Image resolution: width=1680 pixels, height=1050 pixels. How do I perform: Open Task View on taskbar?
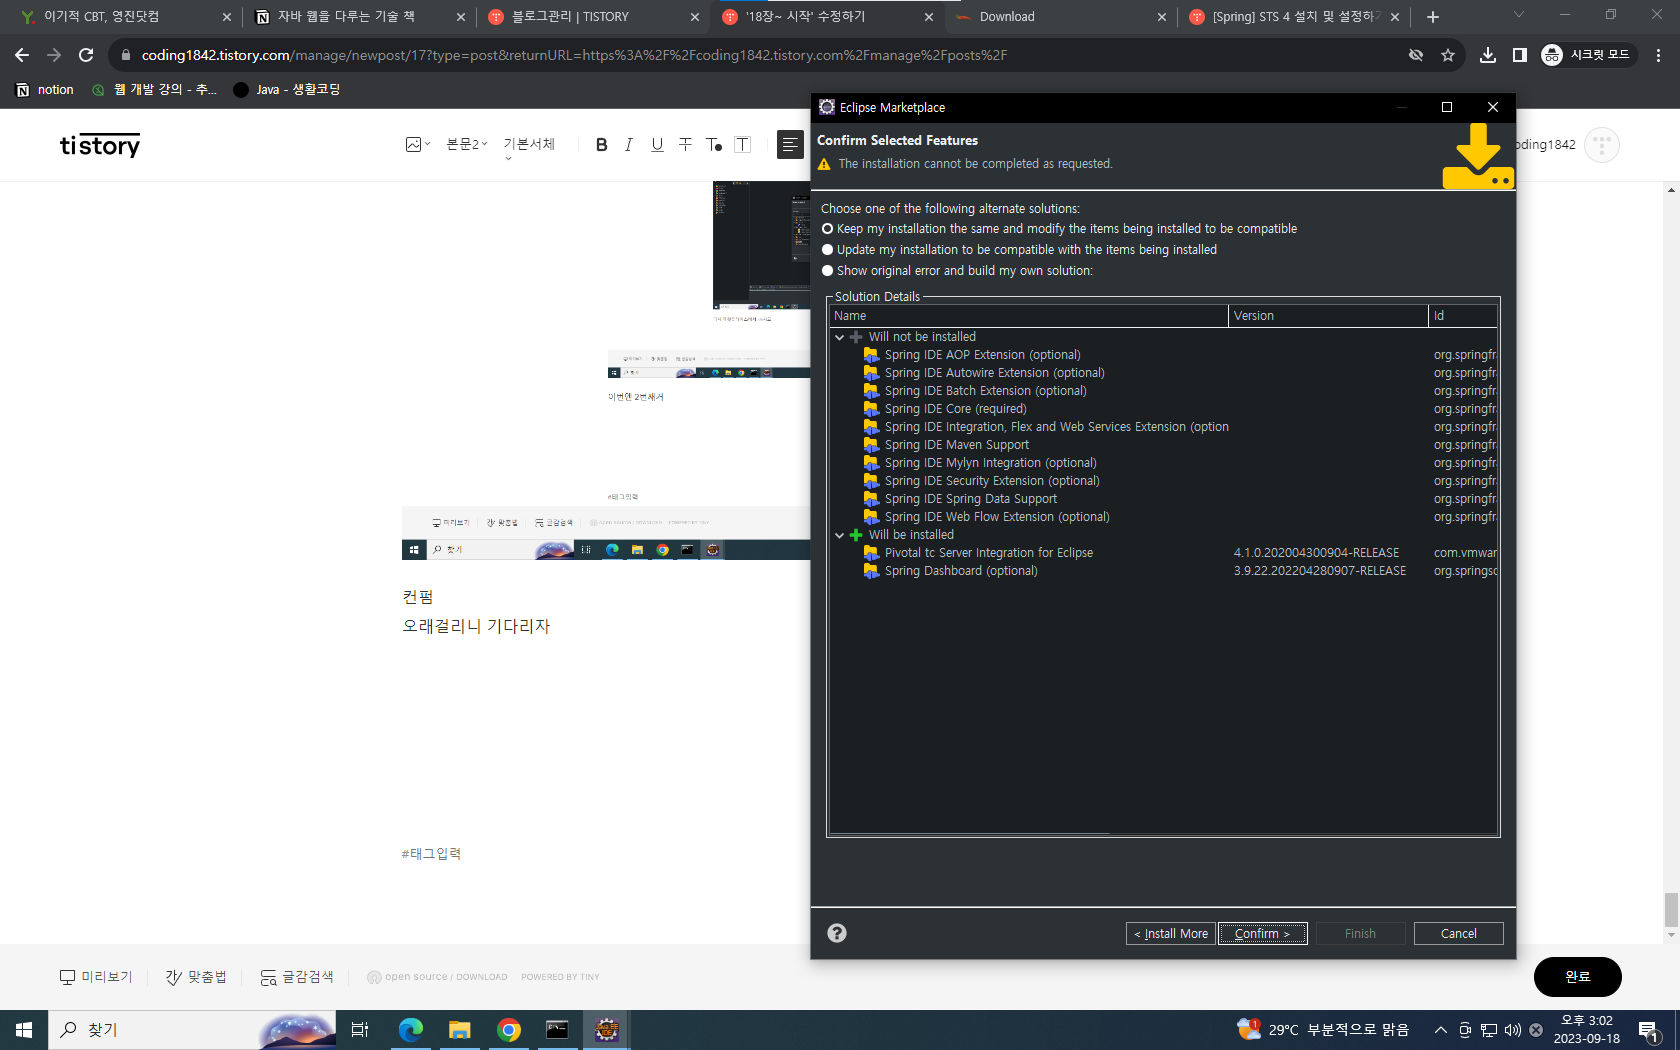tap(360, 1030)
